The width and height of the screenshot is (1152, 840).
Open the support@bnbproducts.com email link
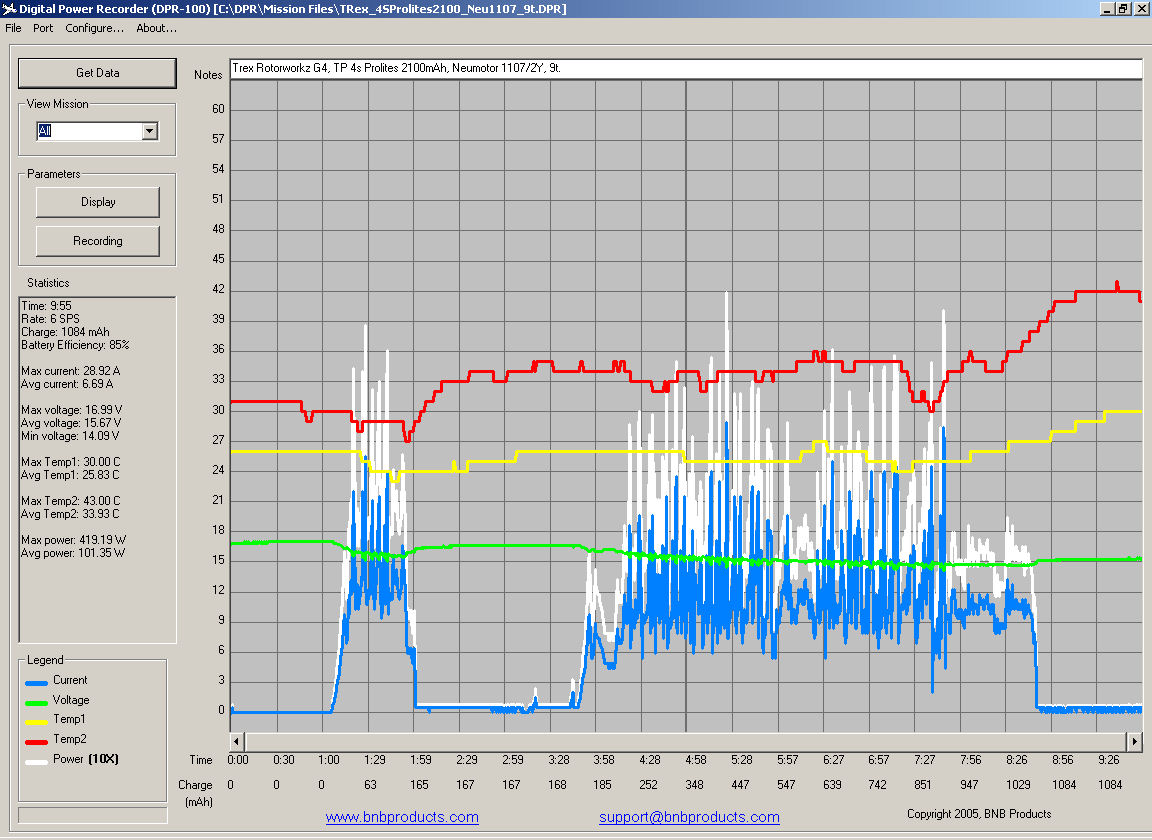point(689,817)
